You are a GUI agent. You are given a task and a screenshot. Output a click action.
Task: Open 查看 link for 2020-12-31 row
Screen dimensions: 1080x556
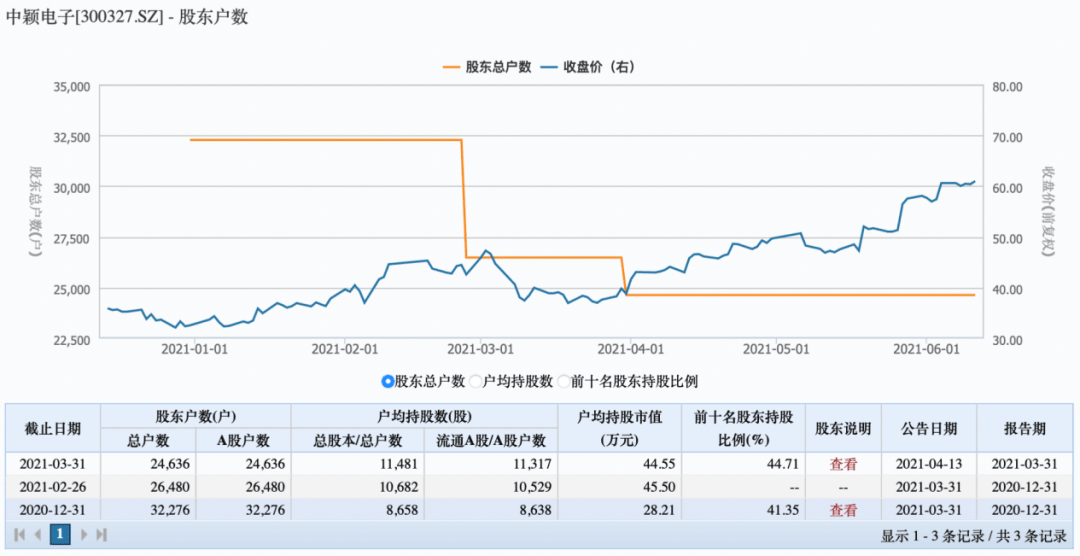point(843,510)
